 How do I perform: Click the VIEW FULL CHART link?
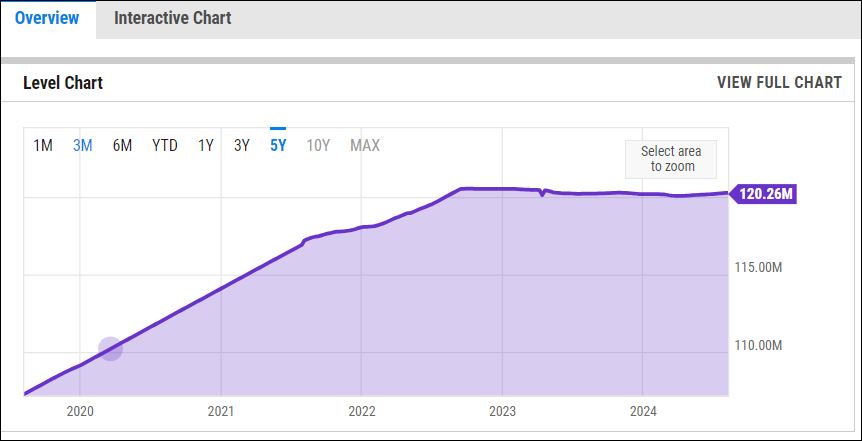[x=779, y=82]
